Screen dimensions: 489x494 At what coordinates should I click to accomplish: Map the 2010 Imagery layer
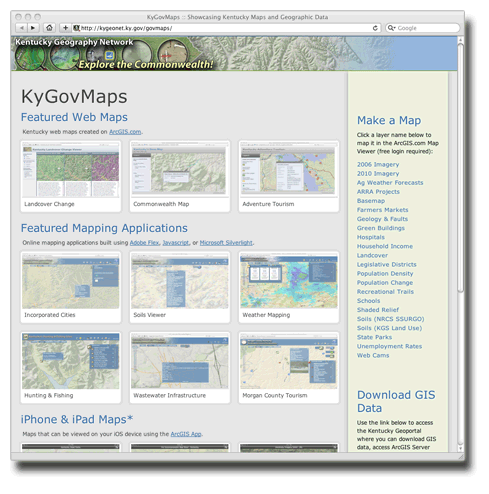coord(378,173)
